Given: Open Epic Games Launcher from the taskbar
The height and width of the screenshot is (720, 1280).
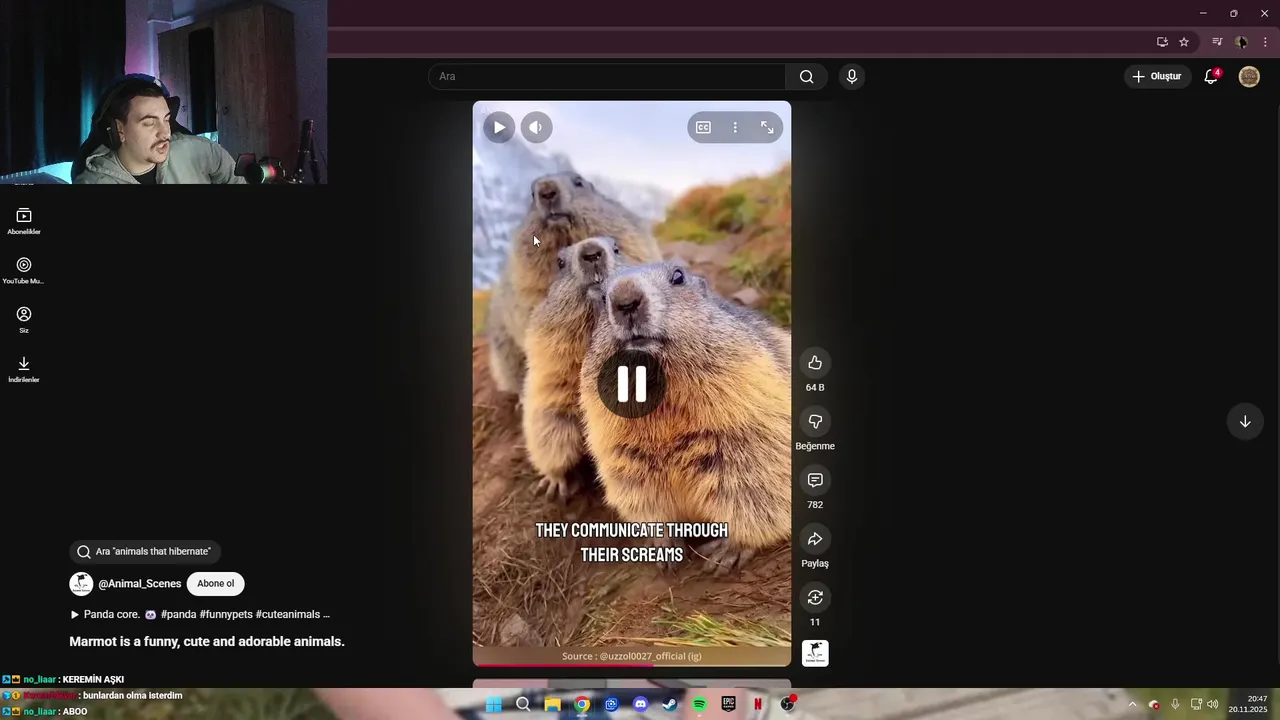Looking at the screenshot, I should click(x=729, y=704).
